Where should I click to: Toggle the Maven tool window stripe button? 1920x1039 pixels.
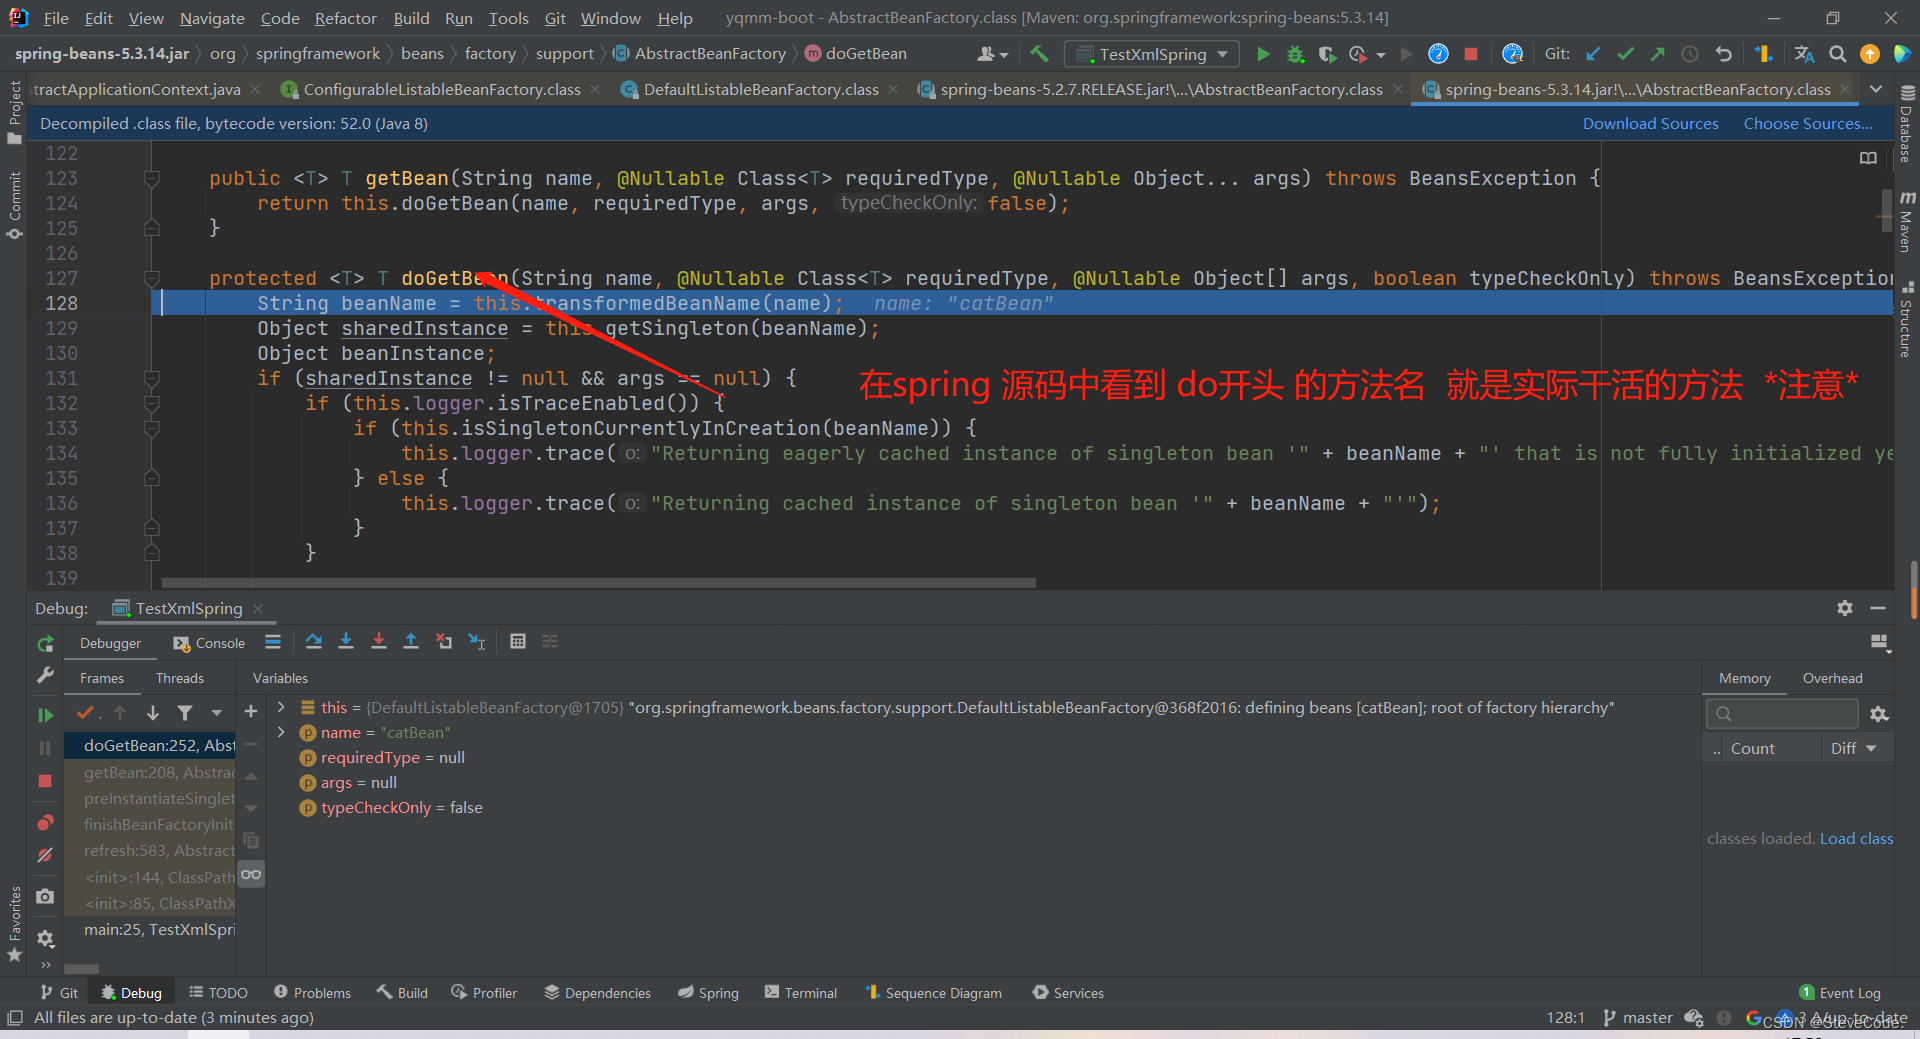(1907, 222)
